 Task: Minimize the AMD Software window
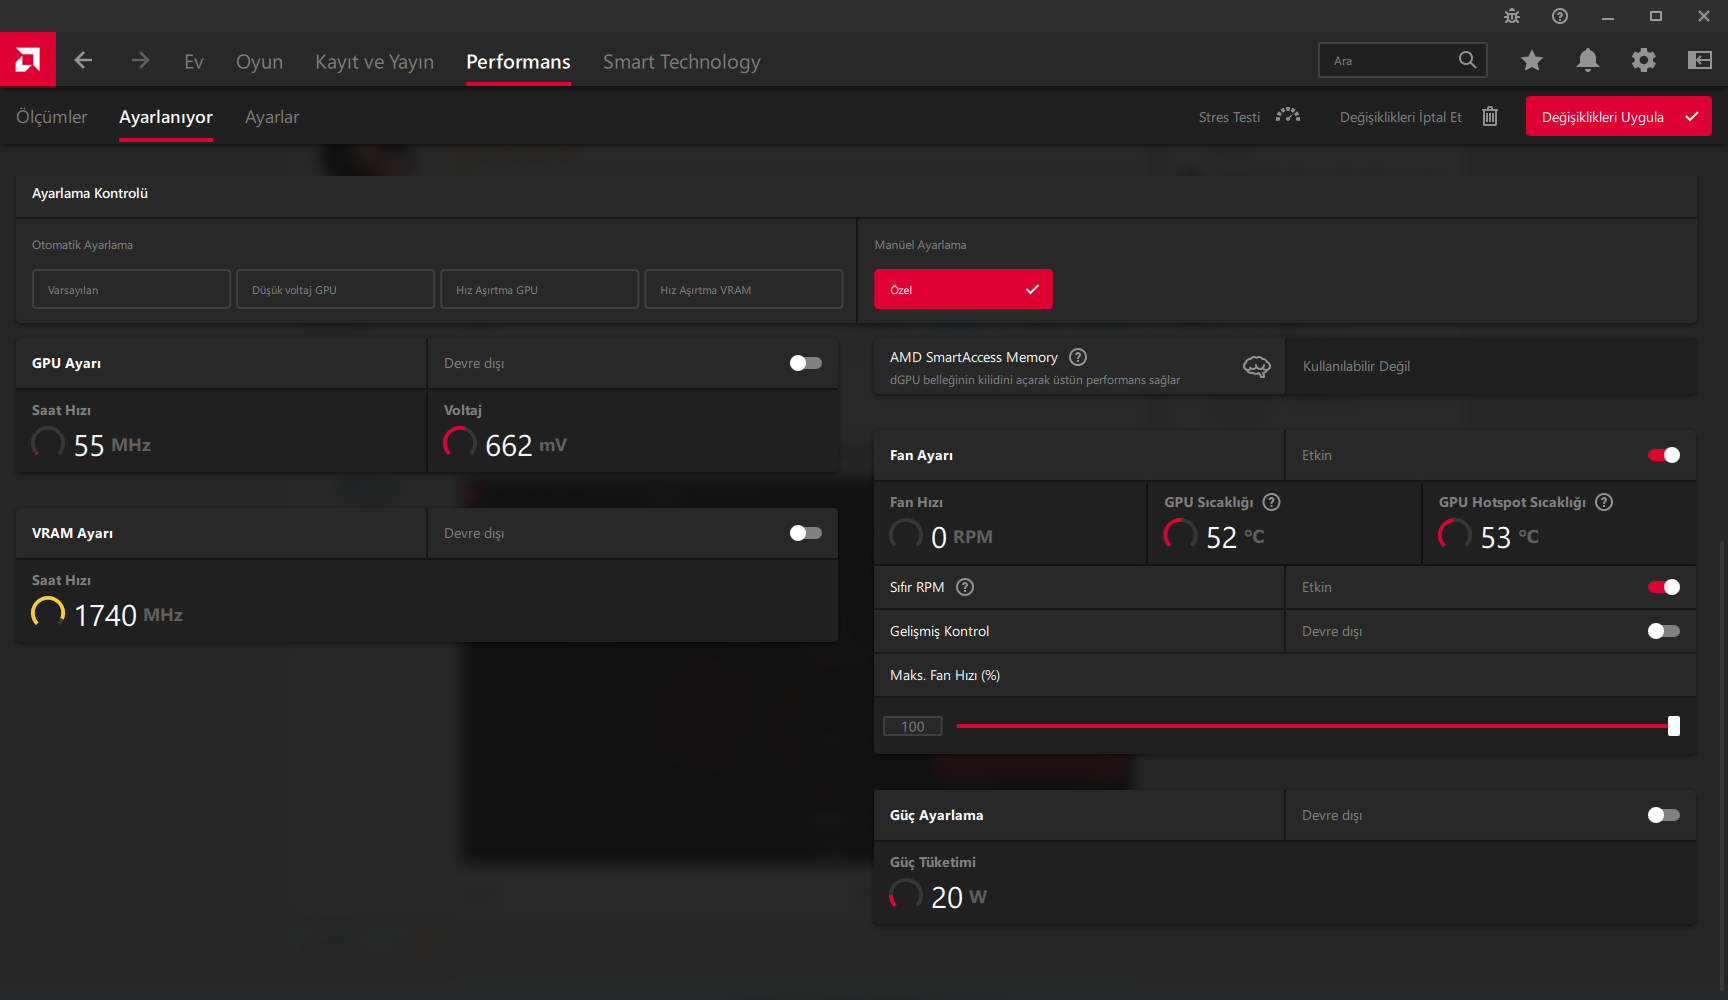(x=1608, y=16)
